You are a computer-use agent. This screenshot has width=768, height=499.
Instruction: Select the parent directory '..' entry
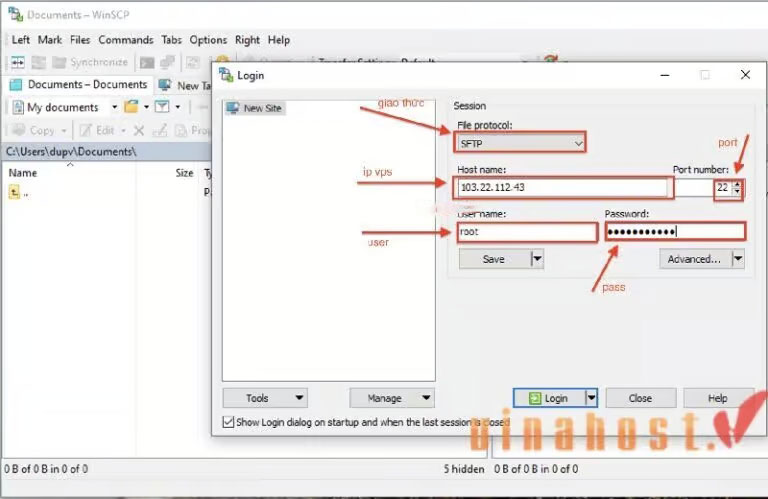point(19,192)
